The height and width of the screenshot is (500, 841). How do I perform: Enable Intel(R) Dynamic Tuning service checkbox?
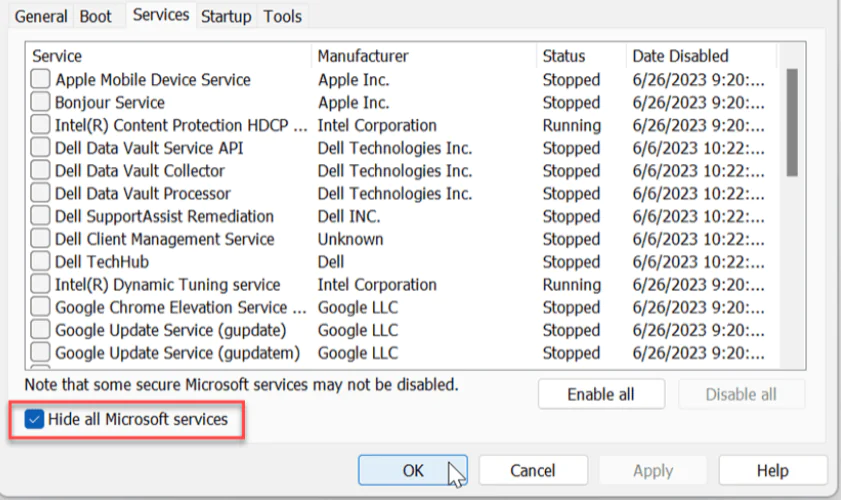pos(40,284)
